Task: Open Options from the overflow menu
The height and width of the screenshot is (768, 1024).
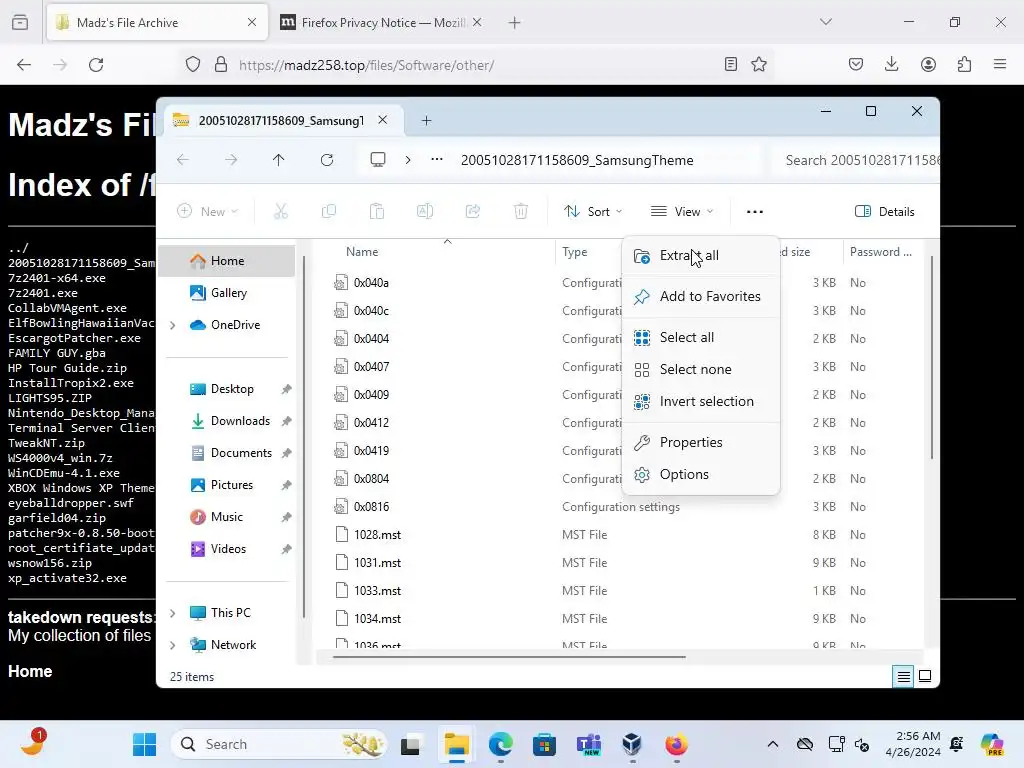Action: click(x=701, y=475)
